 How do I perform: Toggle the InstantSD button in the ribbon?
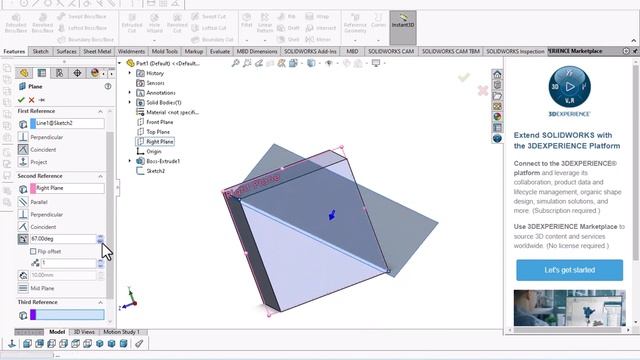(x=403, y=27)
